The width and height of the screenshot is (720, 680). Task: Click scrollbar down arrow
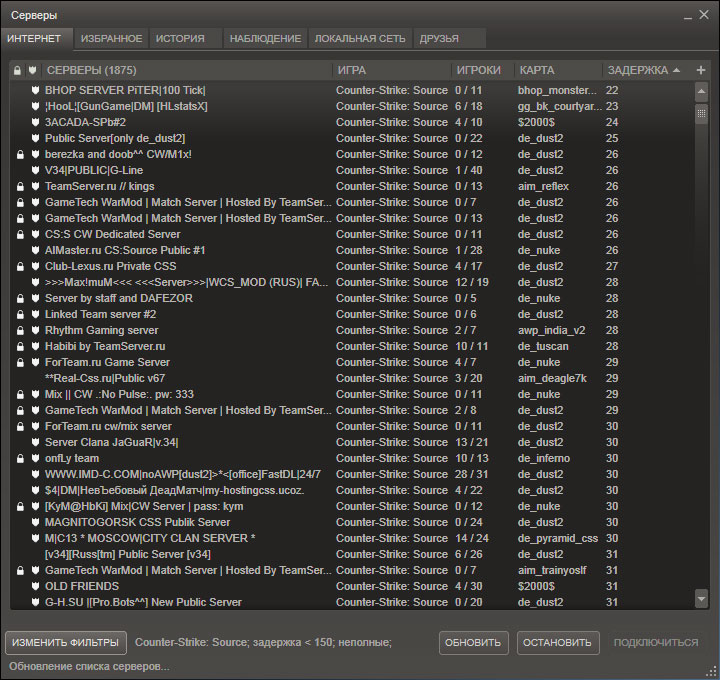click(x=701, y=599)
